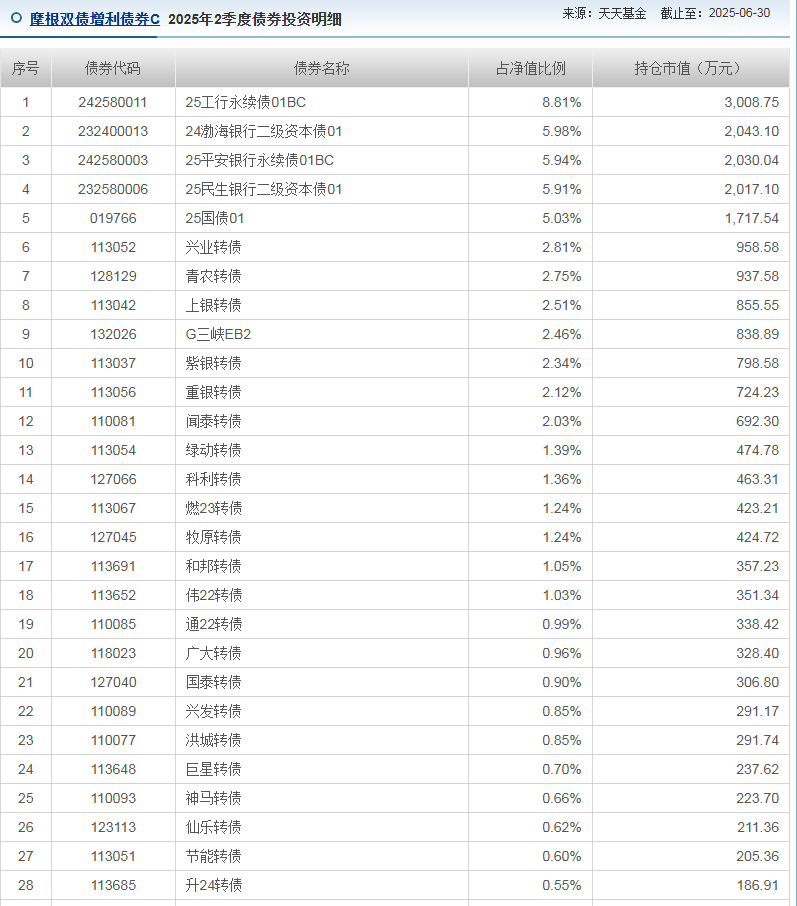Select bond code 127066
Screen dimensions: 797x906
point(113,479)
